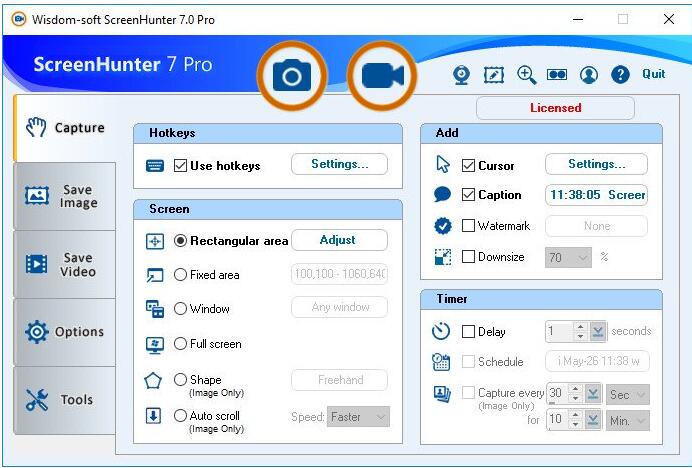Click the Schedule date time field
The height and width of the screenshot is (468, 692).
pyautogui.click(x=598, y=361)
